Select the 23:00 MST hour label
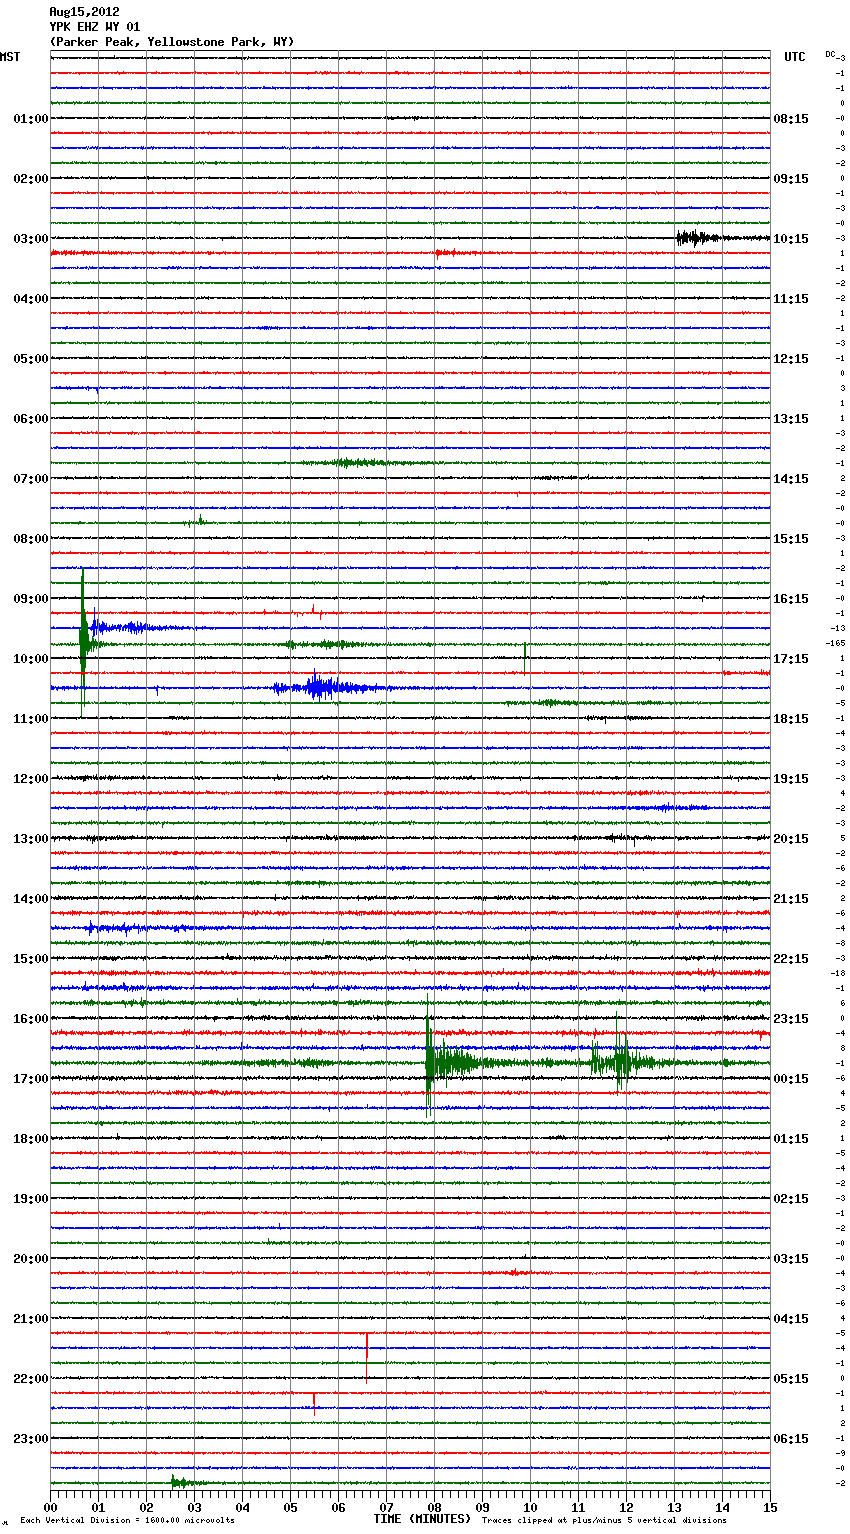Screen dimensions: 850x1534 point(30,1439)
